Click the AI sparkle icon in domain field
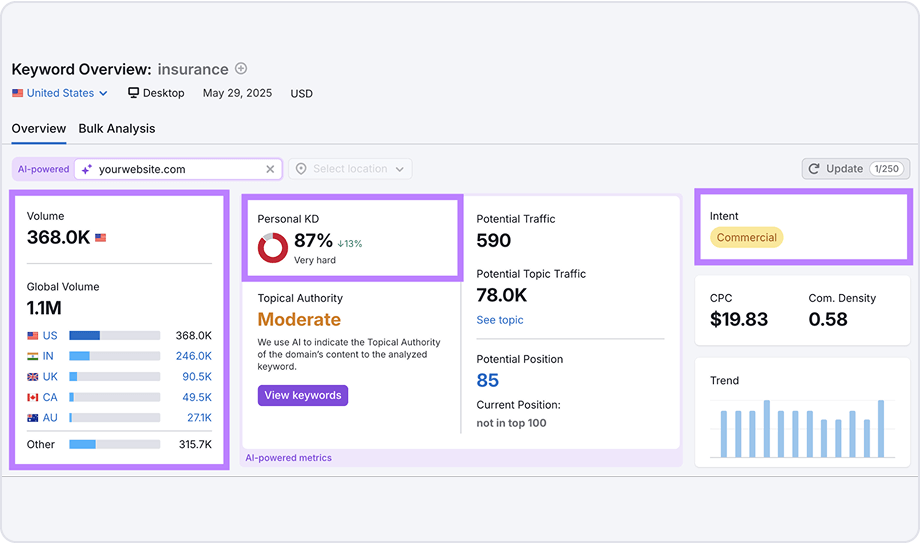The height and width of the screenshot is (543, 920). 87,169
